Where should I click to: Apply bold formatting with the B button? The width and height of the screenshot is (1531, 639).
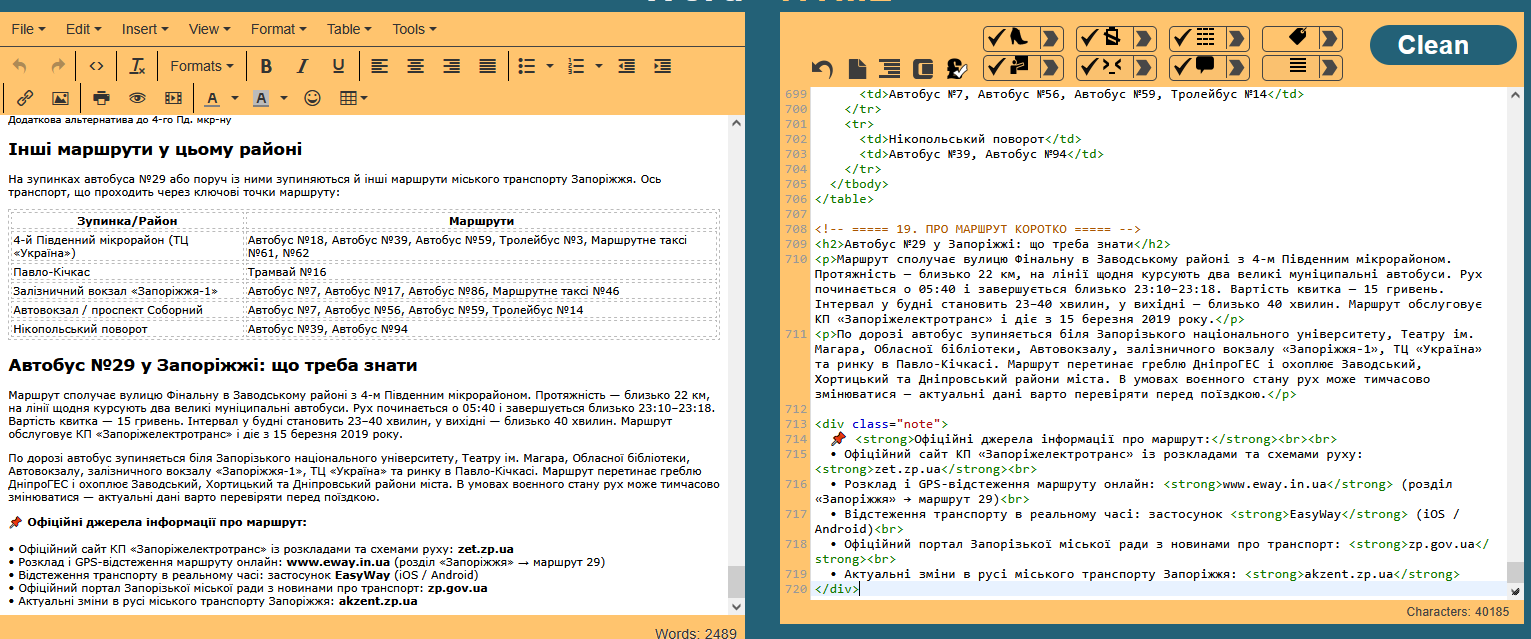(266, 66)
